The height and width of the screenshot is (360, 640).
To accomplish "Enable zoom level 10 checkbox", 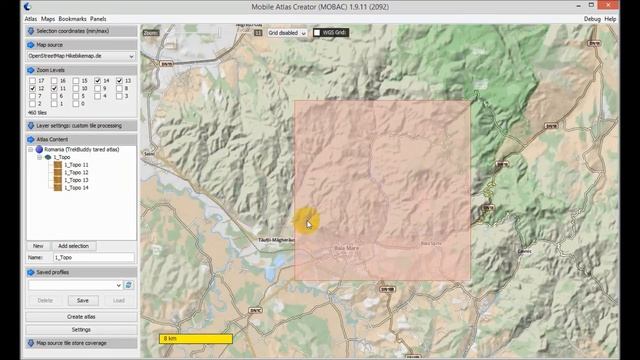I will point(76,89).
